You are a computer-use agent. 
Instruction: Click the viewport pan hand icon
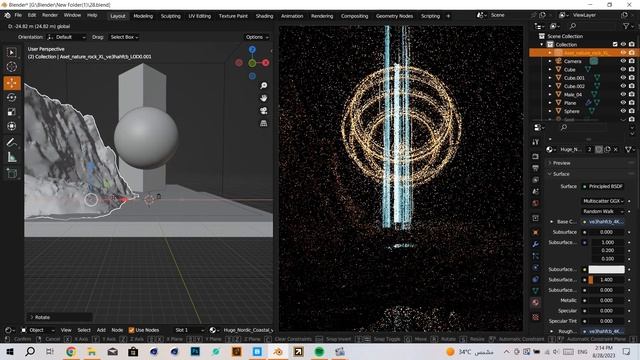(x=264, y=98)
